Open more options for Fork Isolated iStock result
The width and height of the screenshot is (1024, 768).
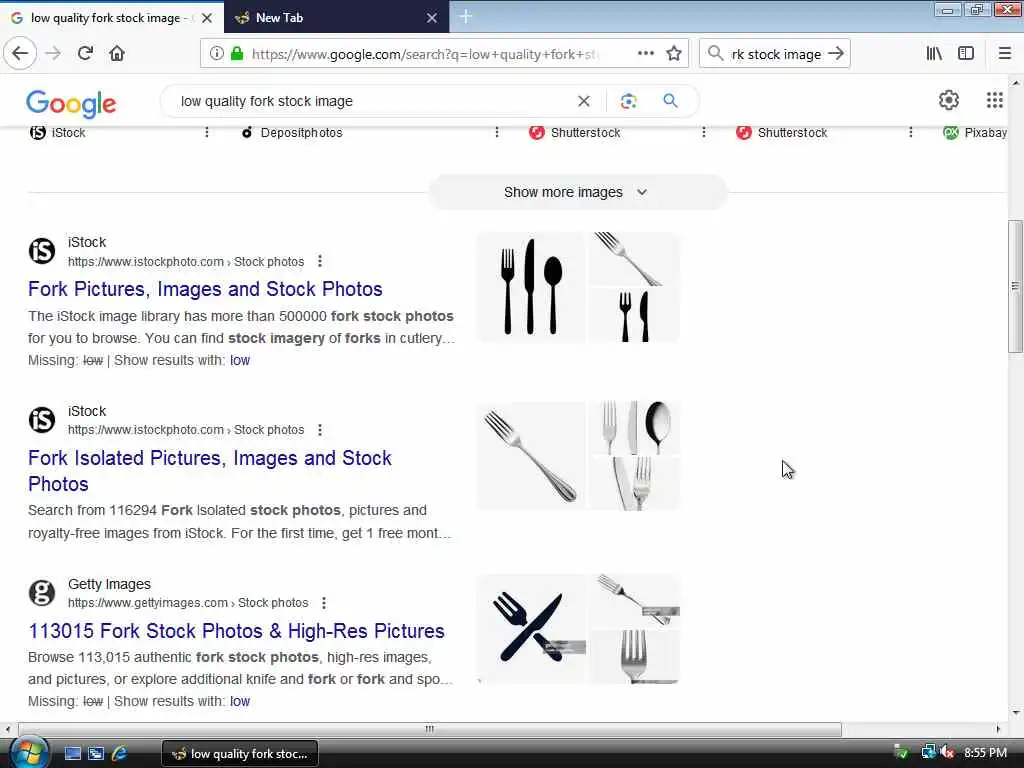(x=320, y=430)
